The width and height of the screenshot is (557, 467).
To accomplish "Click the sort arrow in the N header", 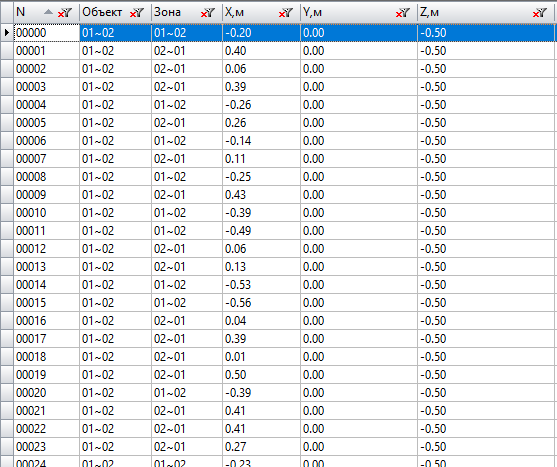I will 48,12.
